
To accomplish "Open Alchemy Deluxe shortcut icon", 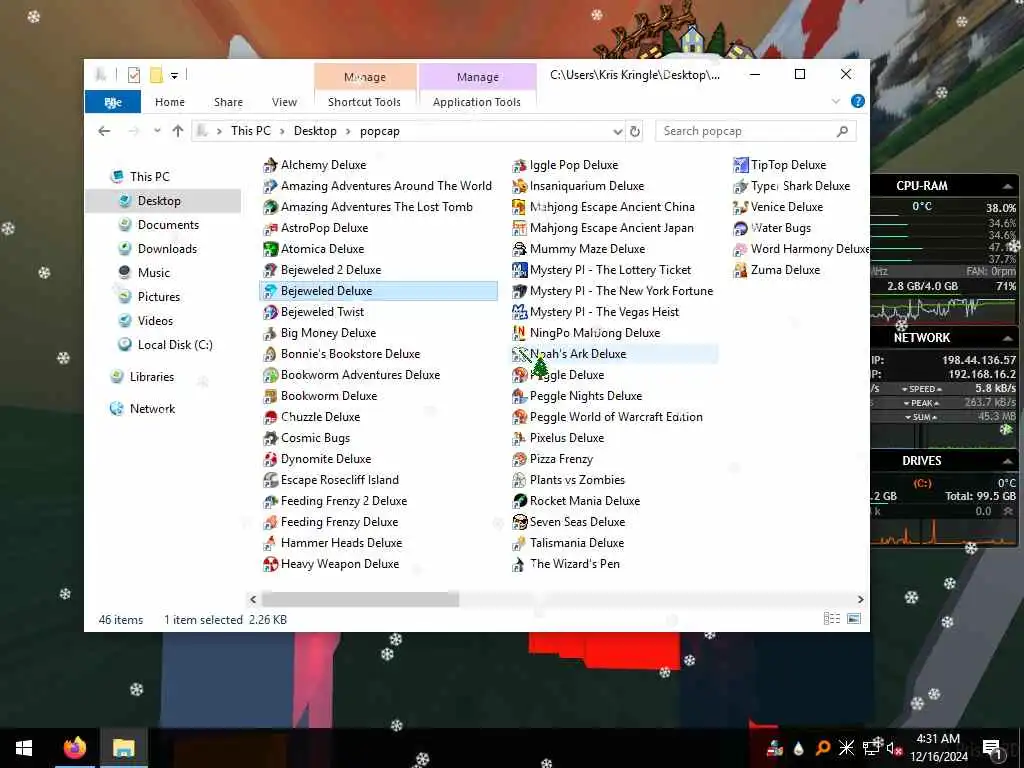I will pos(270,165).
